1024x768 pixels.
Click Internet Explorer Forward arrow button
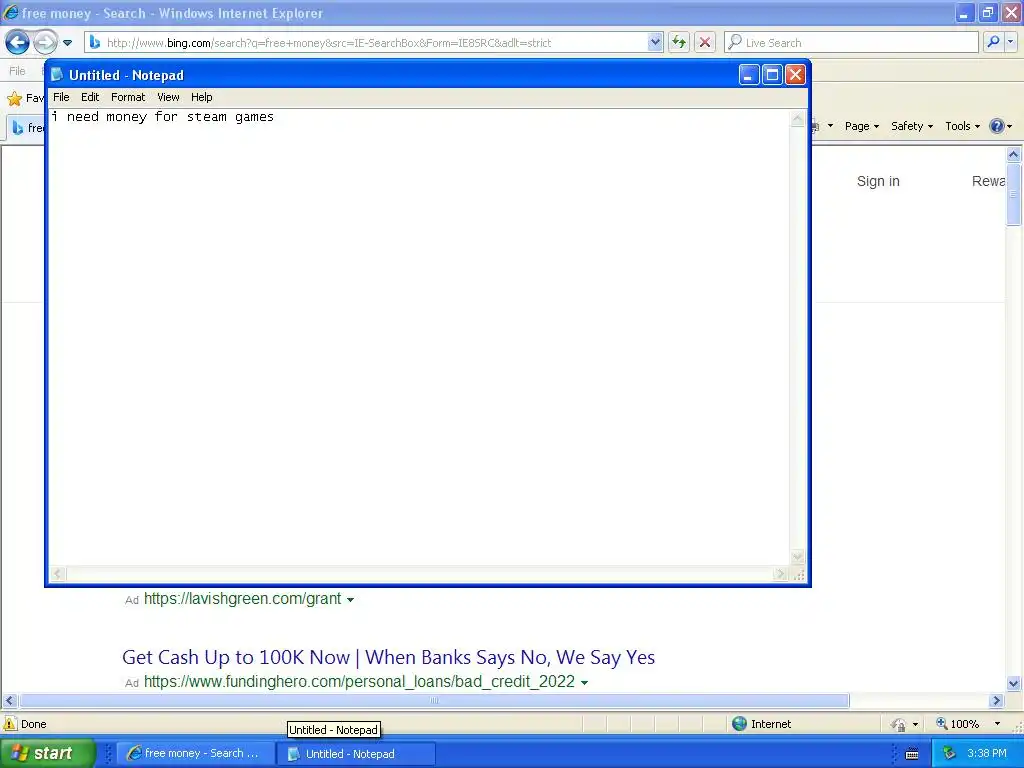click(x=45, y=43)
